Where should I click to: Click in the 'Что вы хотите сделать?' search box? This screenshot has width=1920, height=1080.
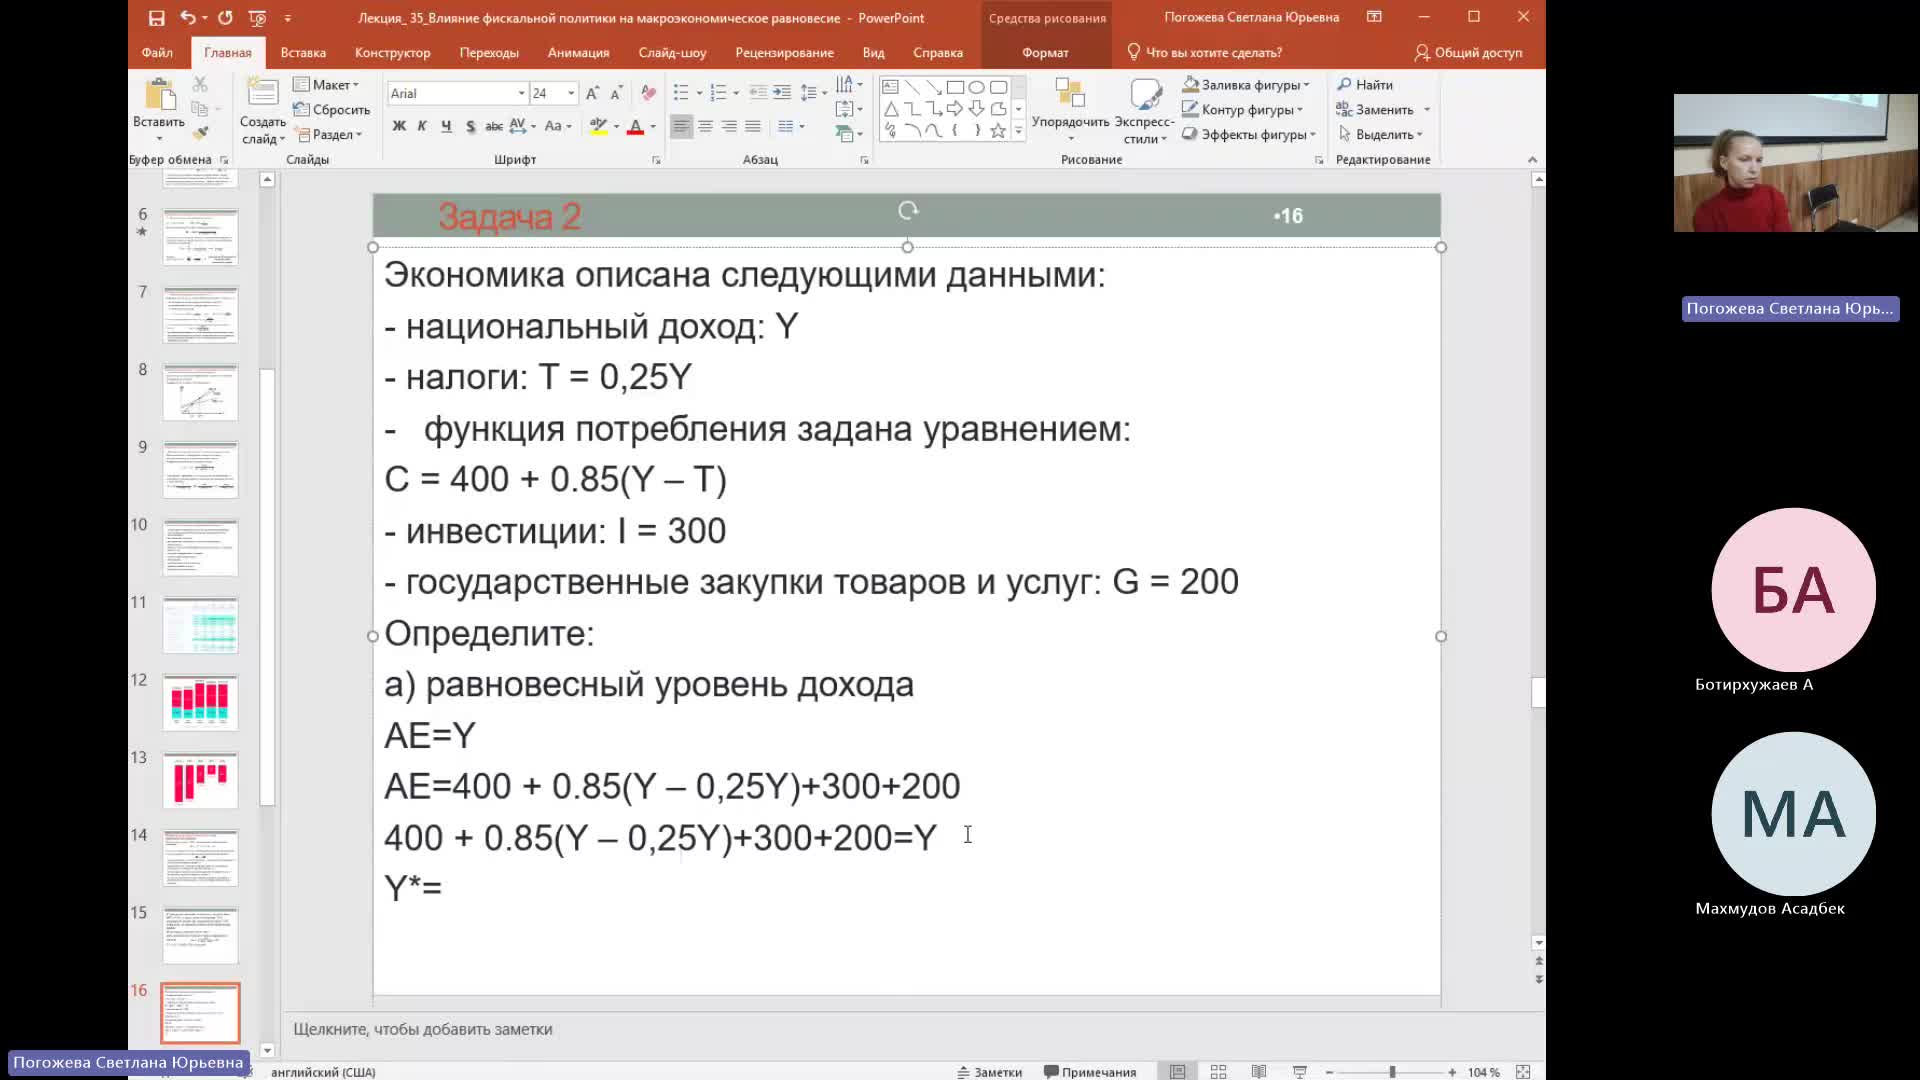tap(1205, 52)
